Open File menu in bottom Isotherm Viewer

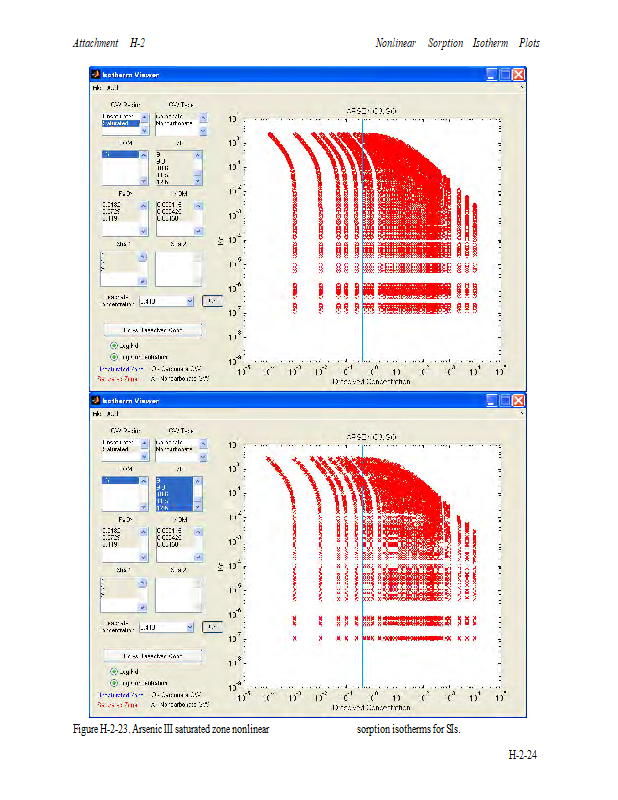98,413
